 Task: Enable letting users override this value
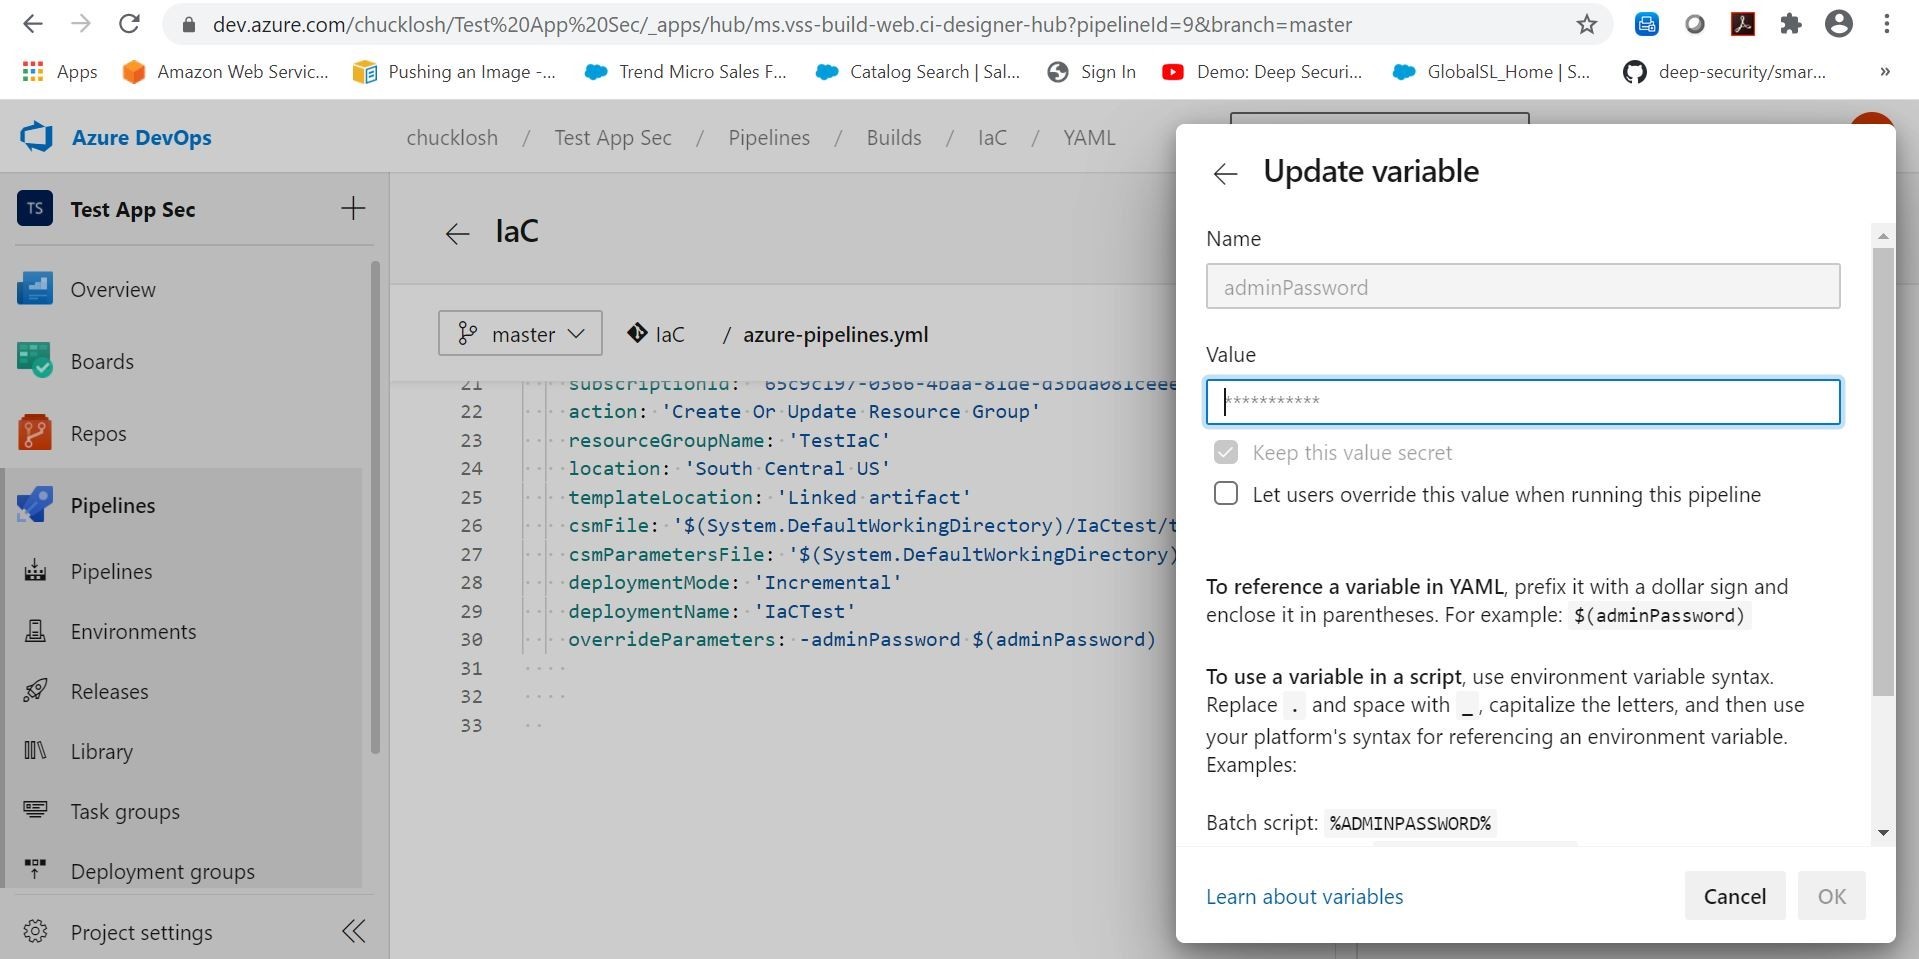pyautogui.click(x=1225, y=494)
